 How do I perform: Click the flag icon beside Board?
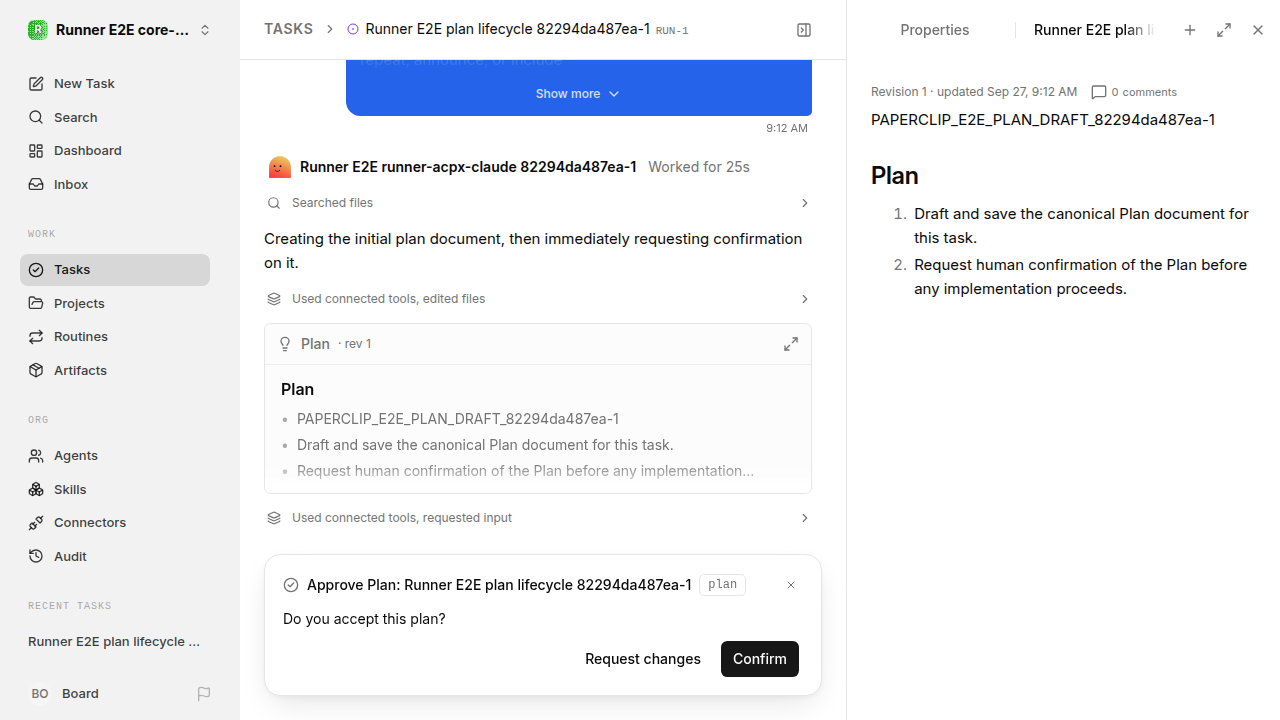click(204, 694)
